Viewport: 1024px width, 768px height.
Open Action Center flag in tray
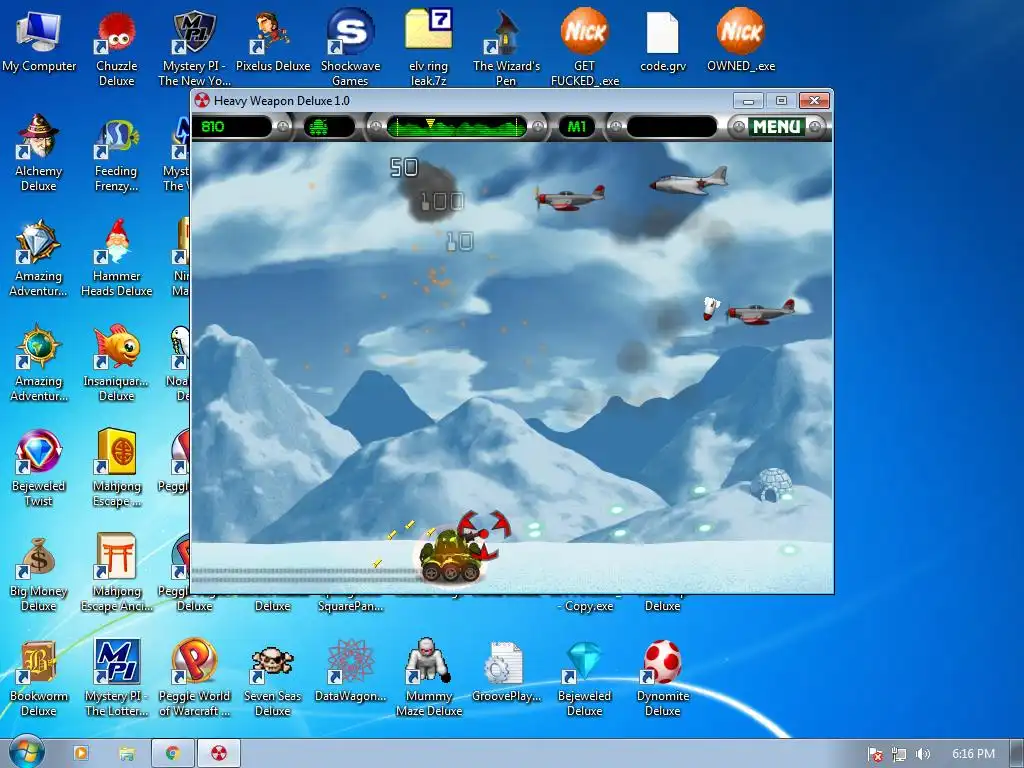(875, 754)
